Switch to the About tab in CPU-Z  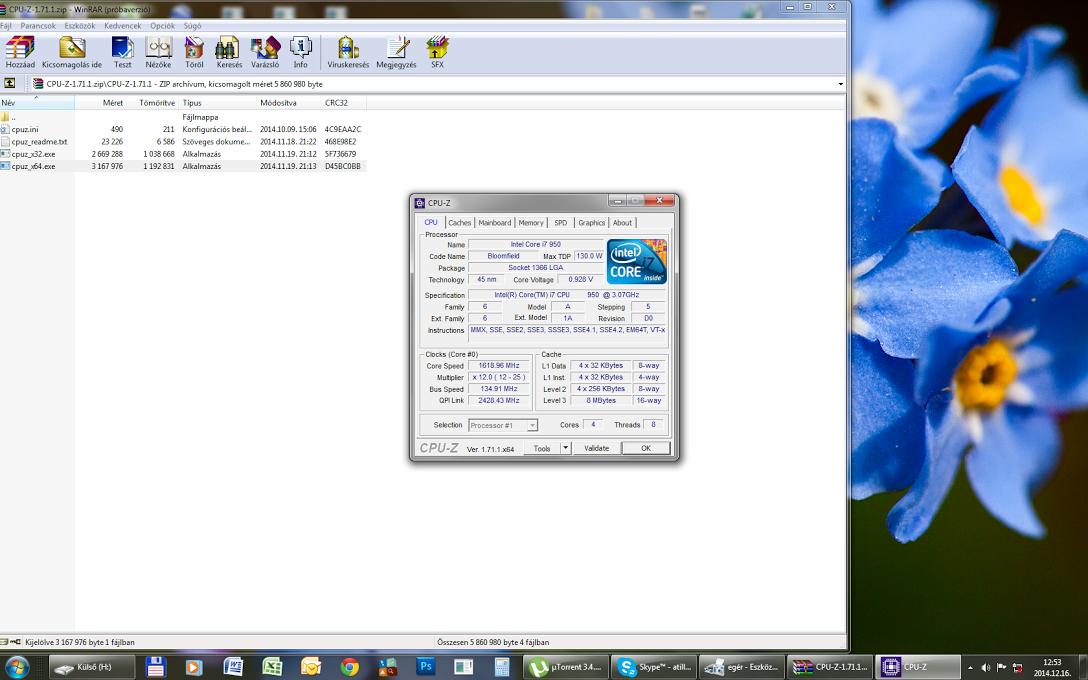click(x=622, y=223)
